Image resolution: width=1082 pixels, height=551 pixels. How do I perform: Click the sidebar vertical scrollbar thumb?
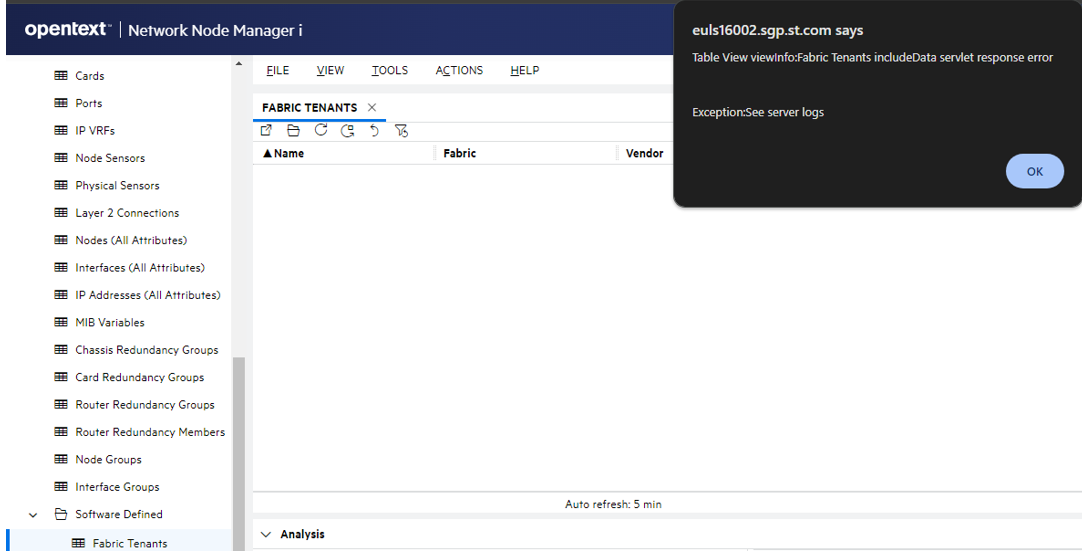pos(239,452)
